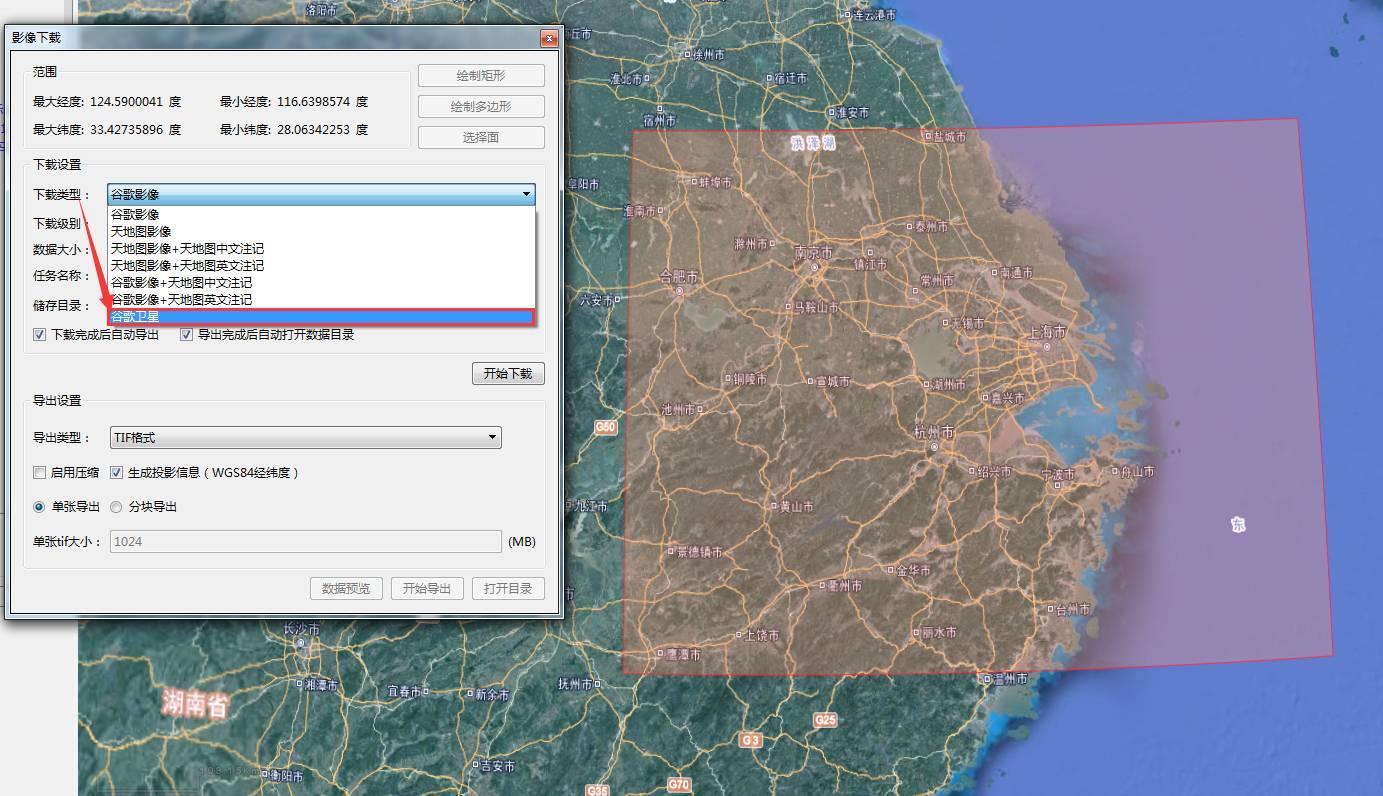Image resolution: width=1383 pixels, height=796 pixels.
Task: Click the 合肥市 label on the map
Action: [x=680, y=276]
